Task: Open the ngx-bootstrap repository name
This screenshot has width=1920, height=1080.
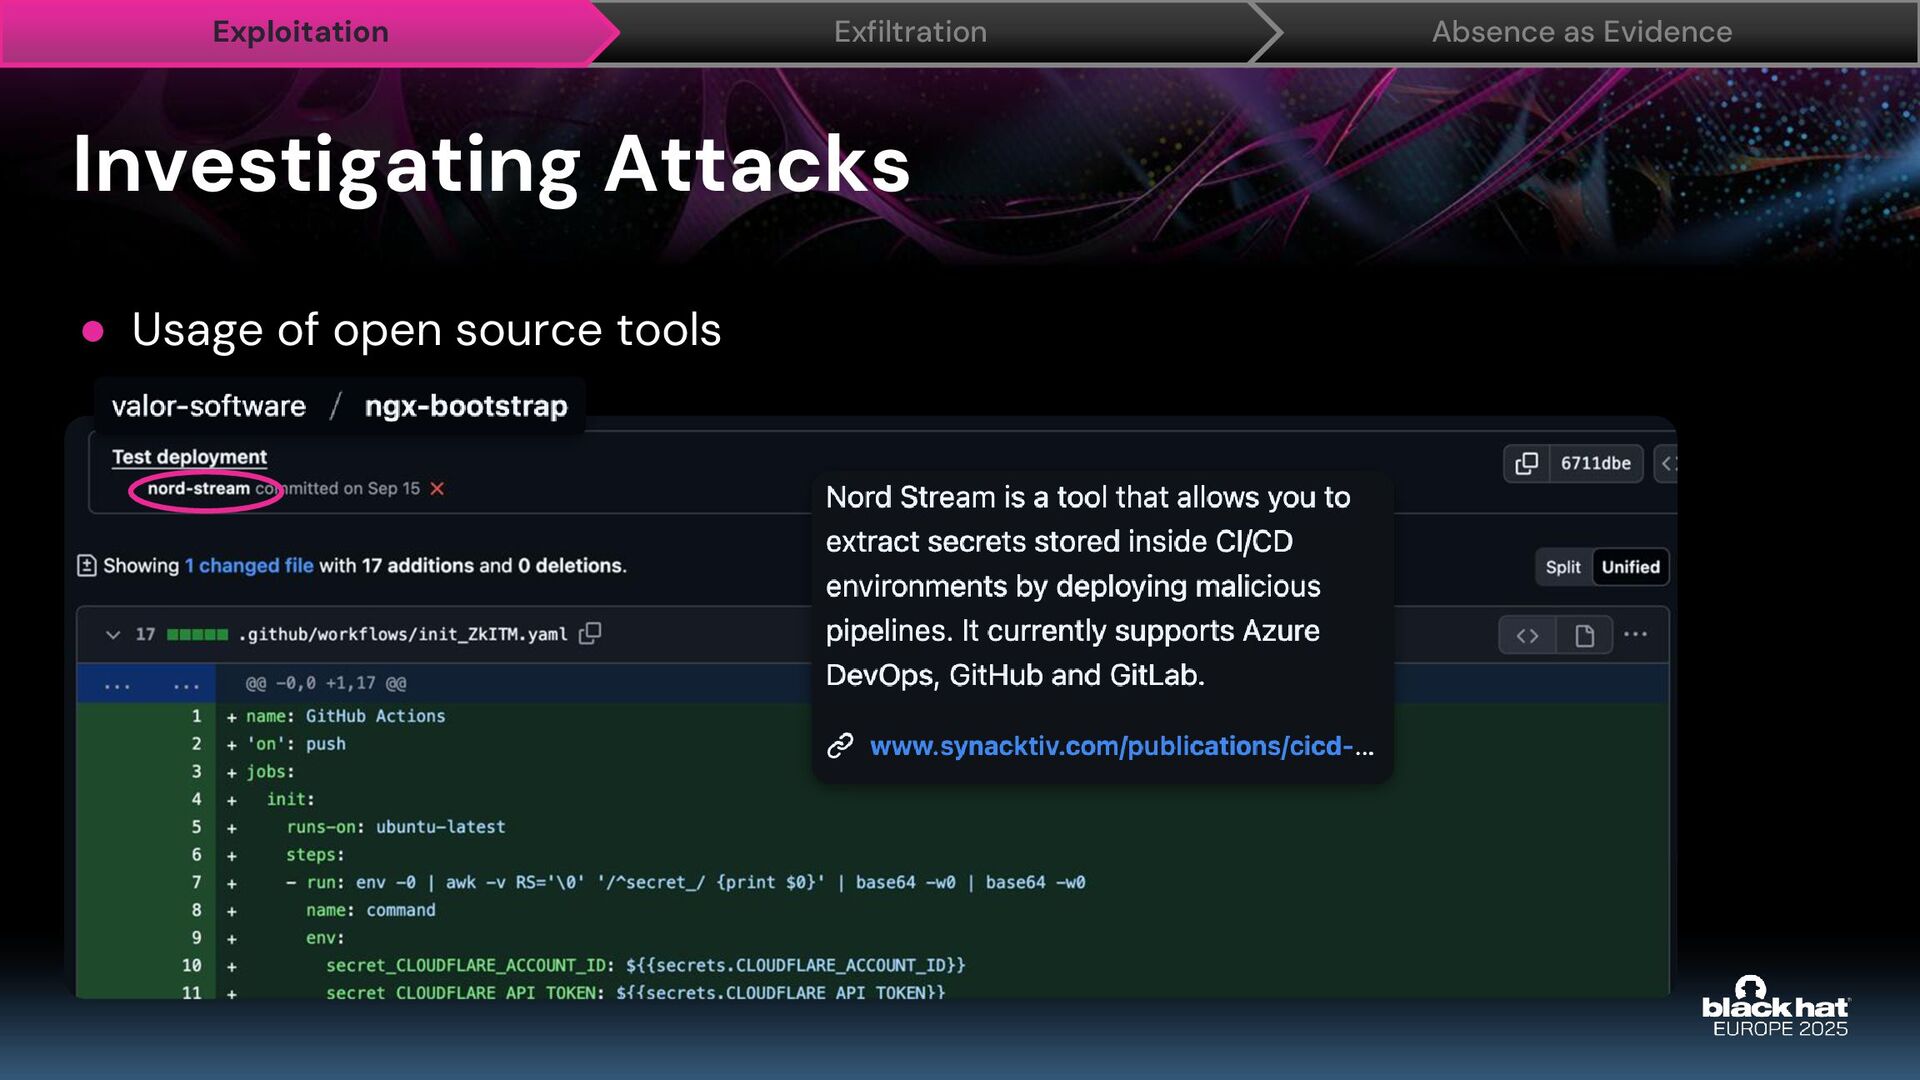Action: coord(466,406)
